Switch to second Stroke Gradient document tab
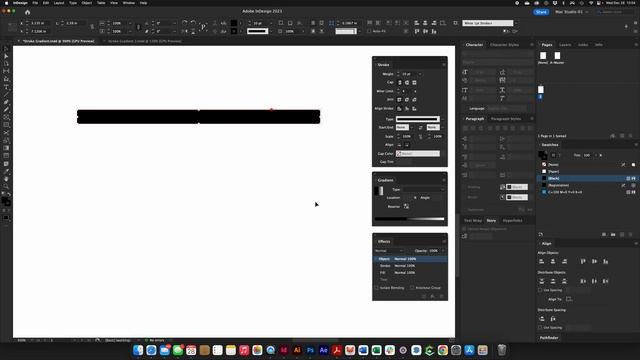This screenshot has height=360, width=640. pos(144,41)
